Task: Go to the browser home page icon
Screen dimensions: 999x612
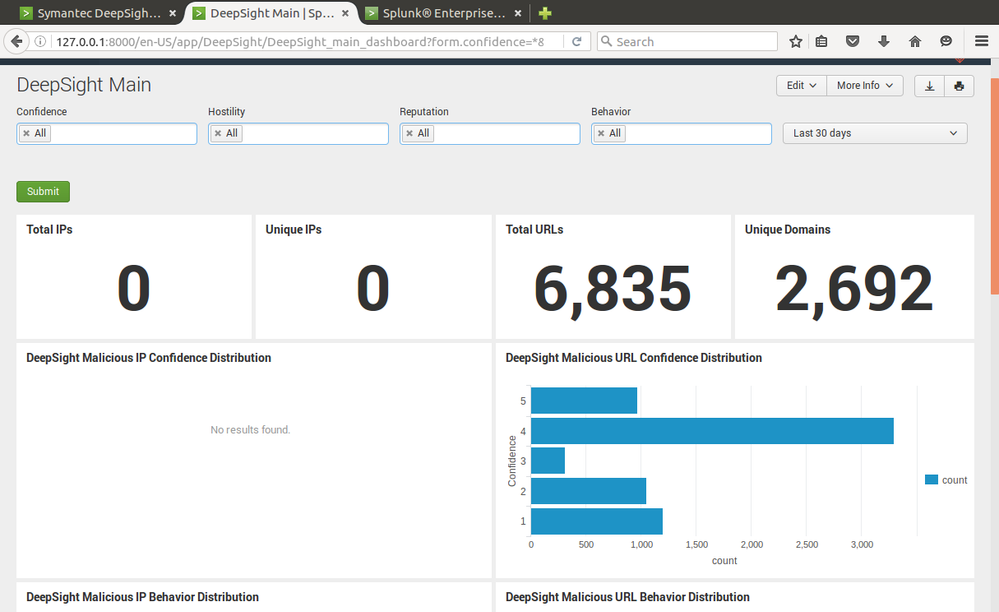Action: pos(915,41)
